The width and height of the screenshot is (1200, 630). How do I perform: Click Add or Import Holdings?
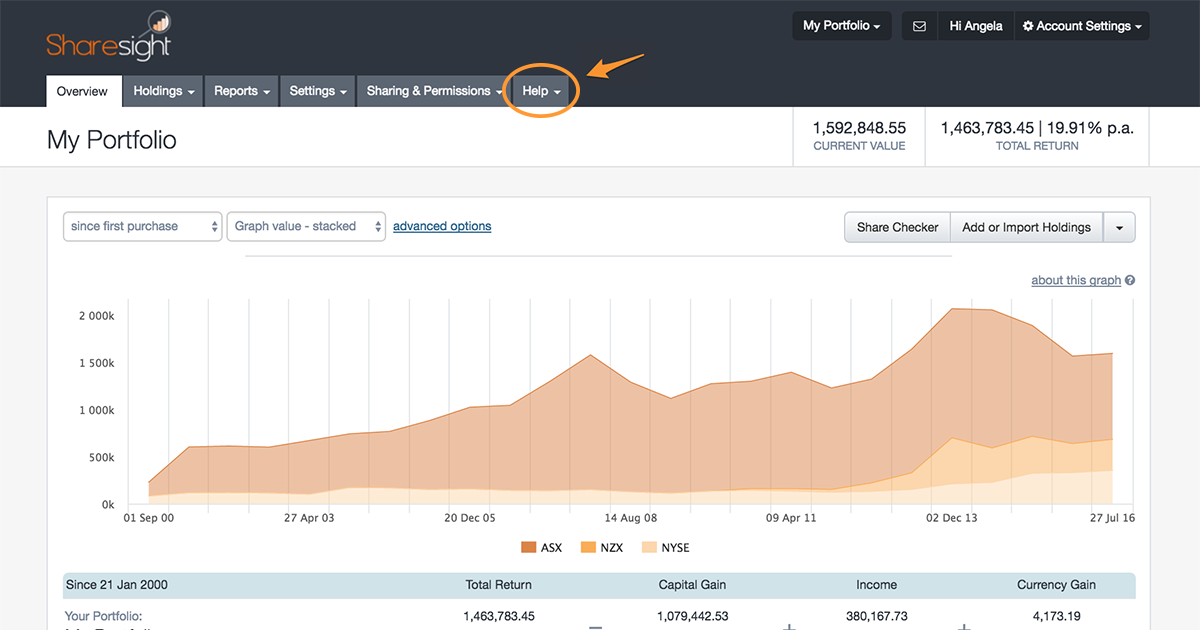click(1026, 227)
